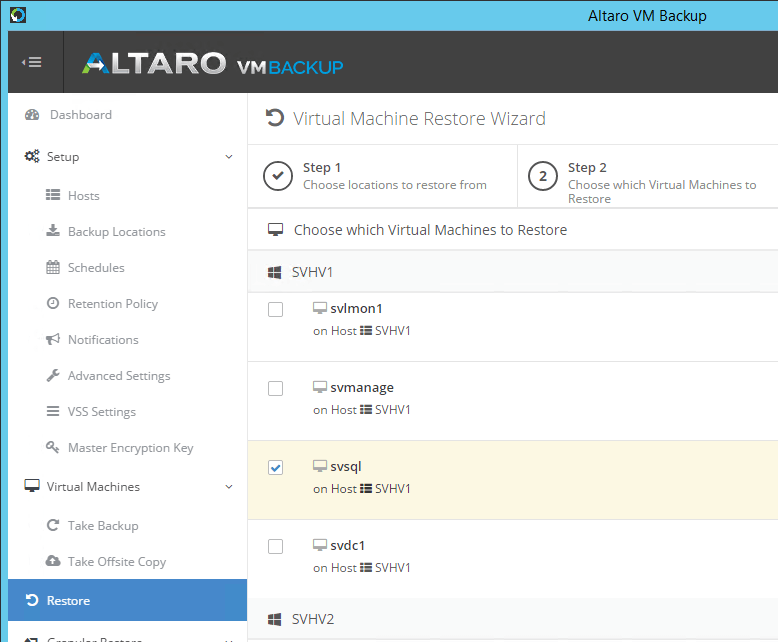Click the SVHV2 host group header

tap(513, 619)
